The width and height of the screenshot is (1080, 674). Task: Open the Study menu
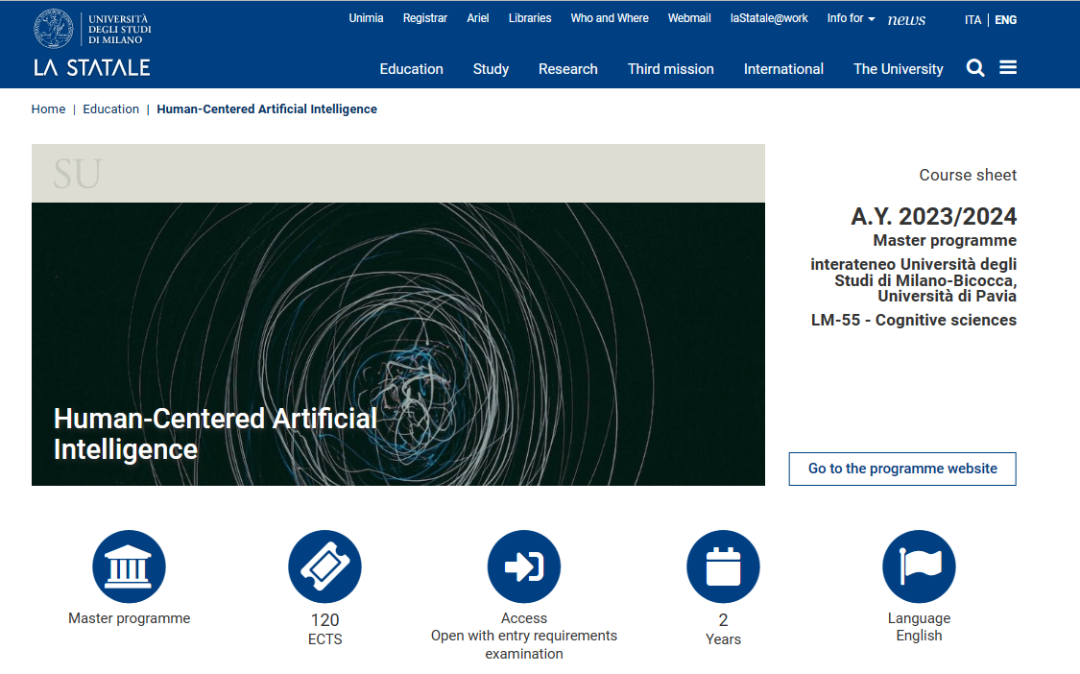(490, 69)
